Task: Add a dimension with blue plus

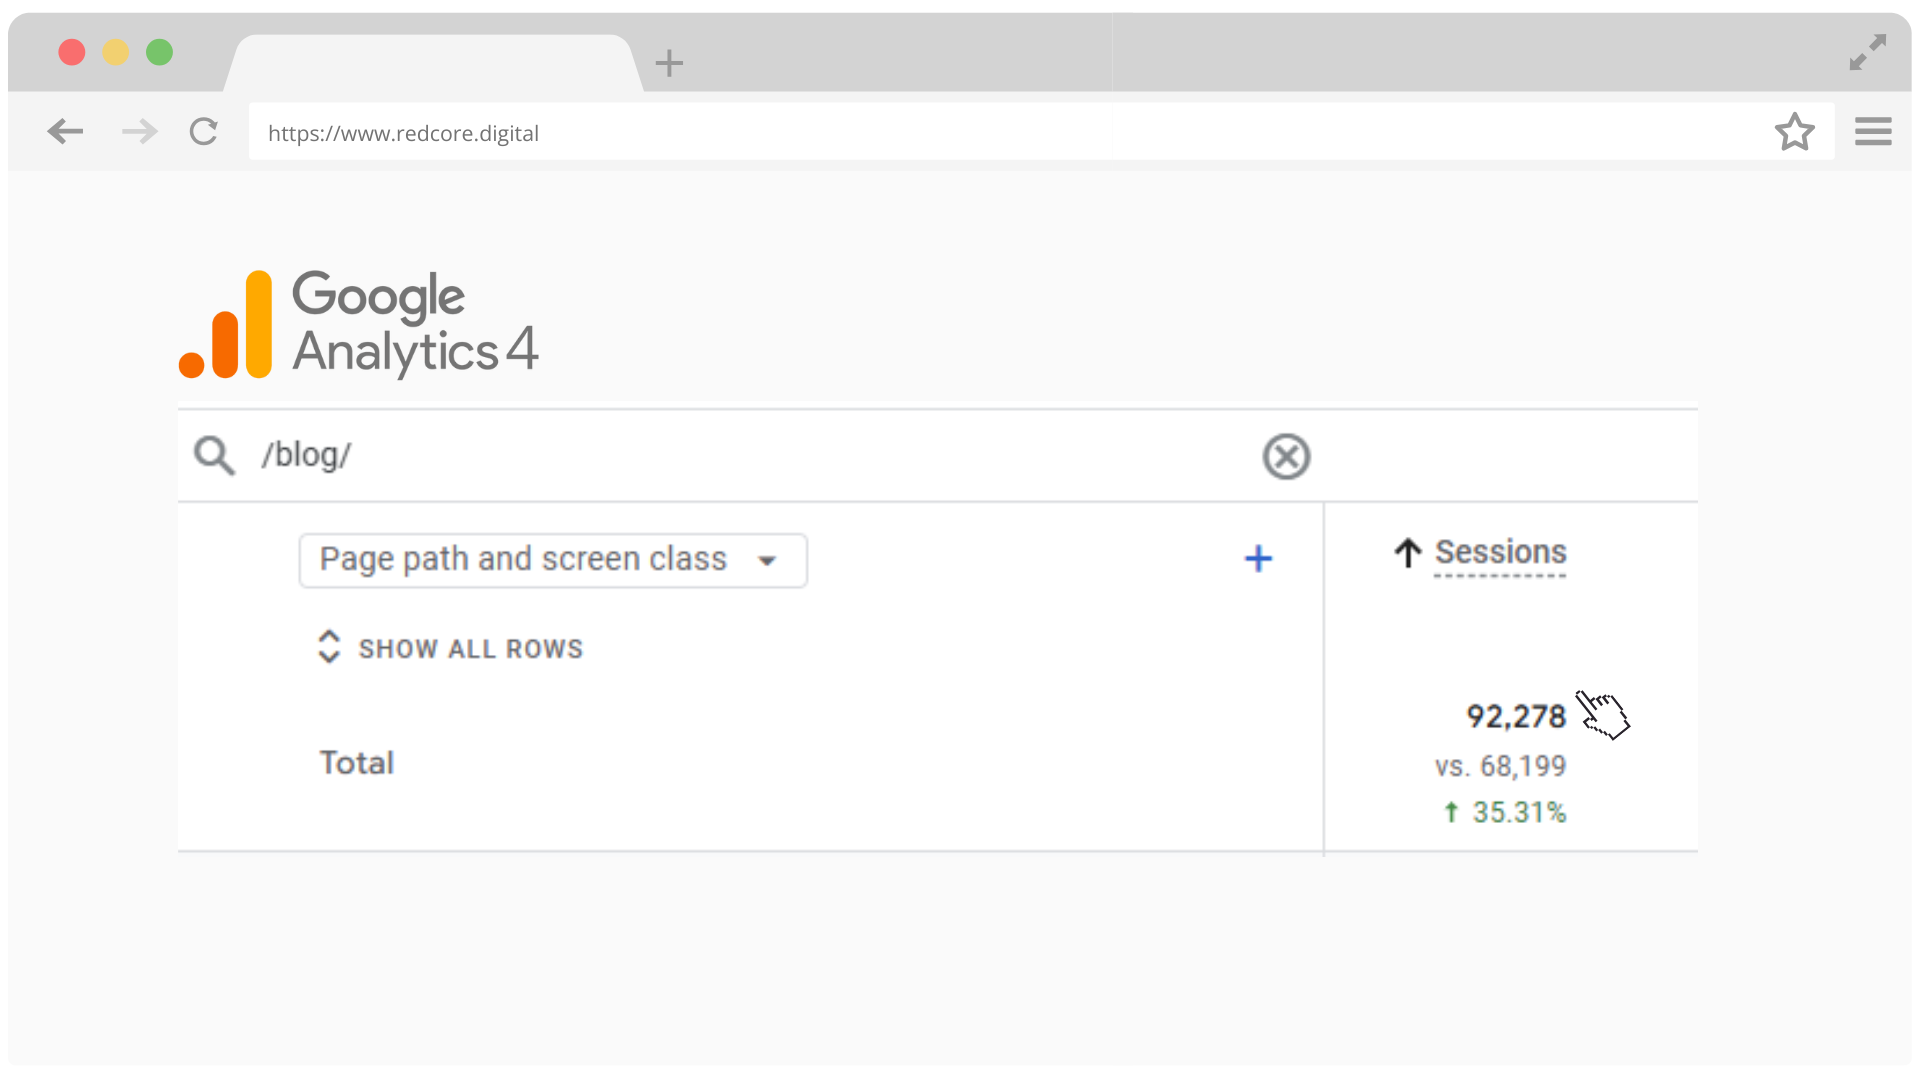Action: pos(1258,559)
